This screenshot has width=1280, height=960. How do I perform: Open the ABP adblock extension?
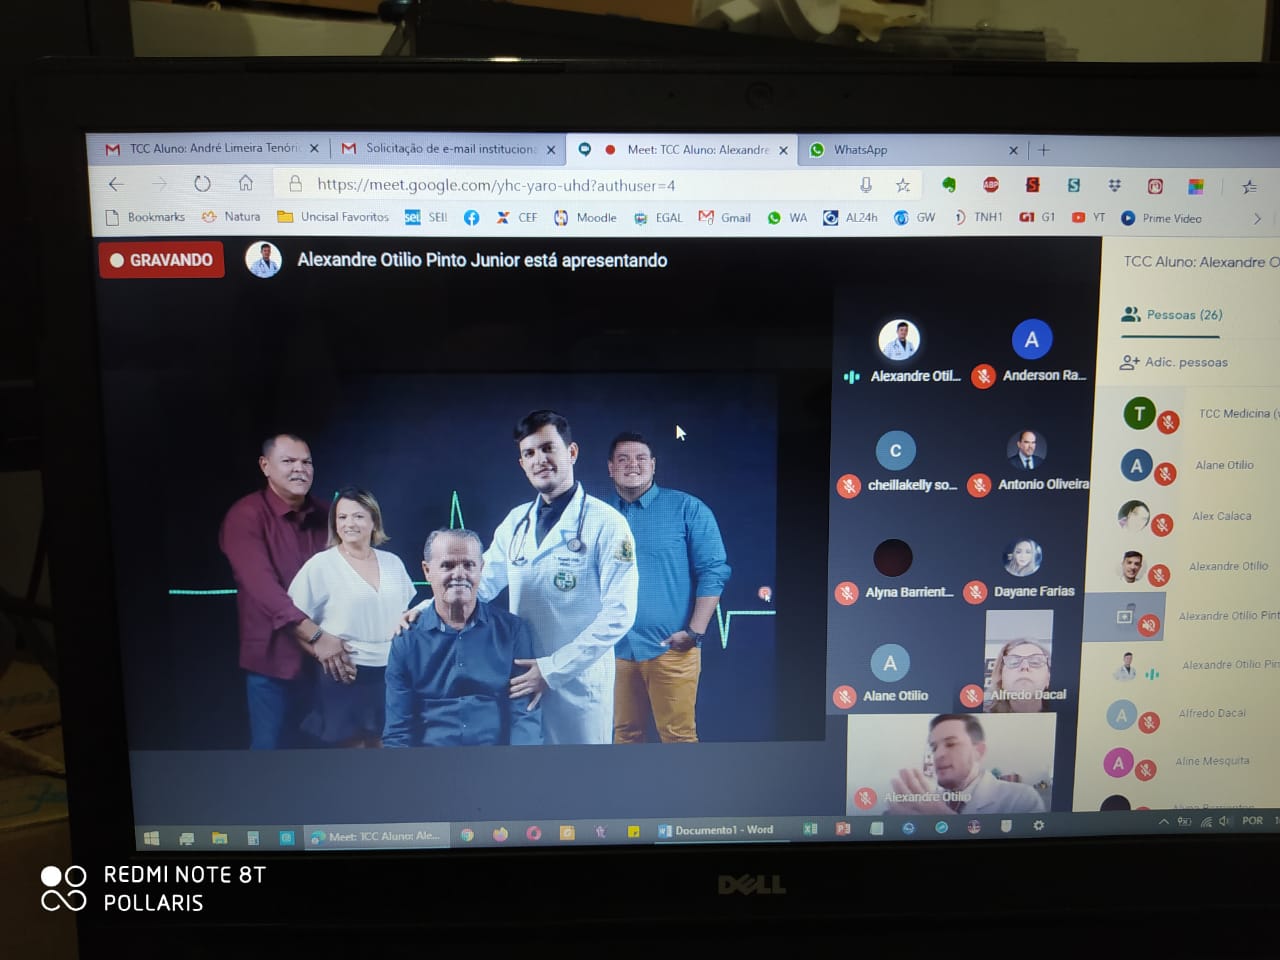(x=990, y=185)
